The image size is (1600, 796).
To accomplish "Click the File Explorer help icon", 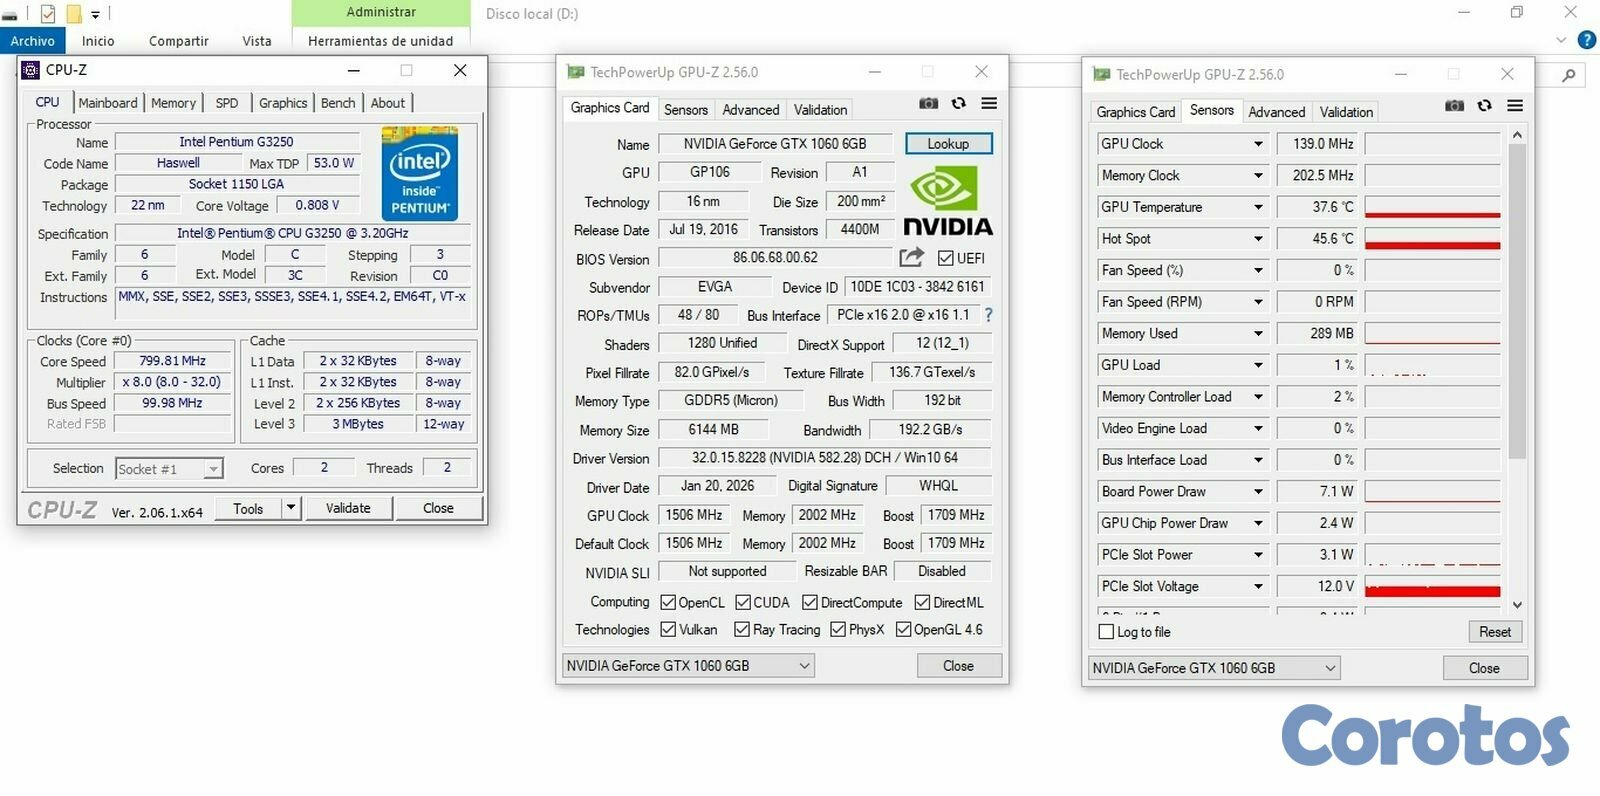I will coord(1586,40).
